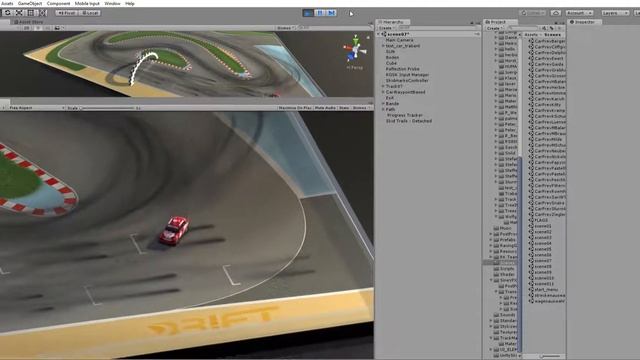Viewport: 640px width, 360px height.
Task: Click the Hierarchy search field
Action: [437, 28]
